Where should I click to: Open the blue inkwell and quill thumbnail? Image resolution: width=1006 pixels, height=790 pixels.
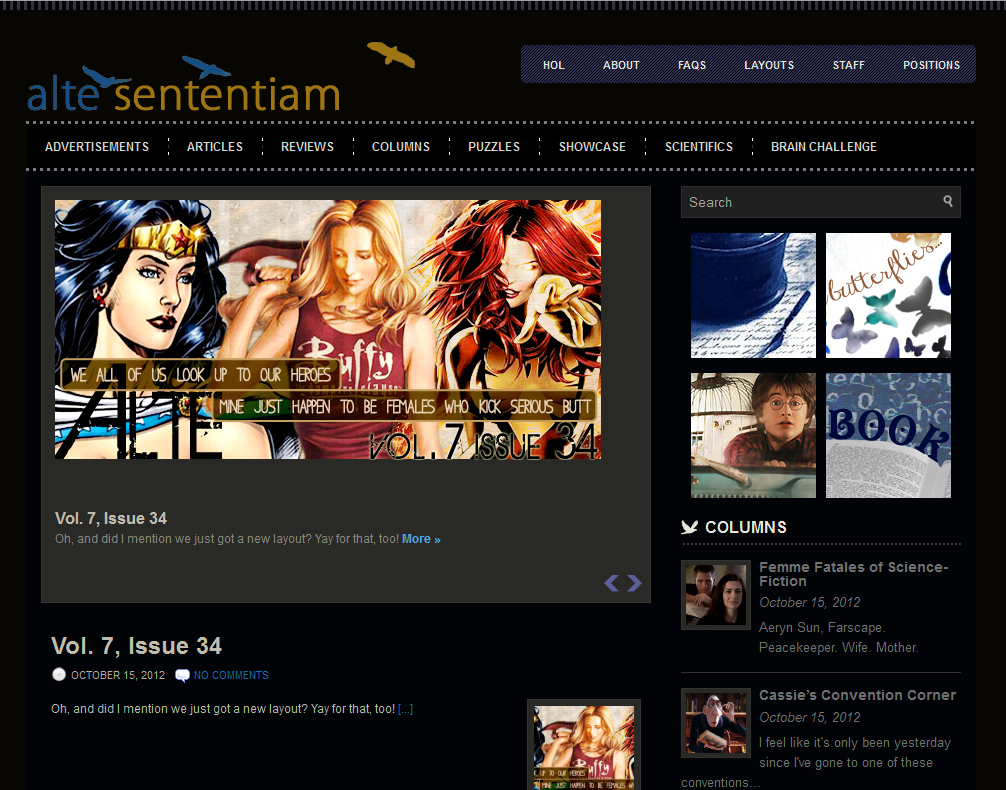[753, 295]
